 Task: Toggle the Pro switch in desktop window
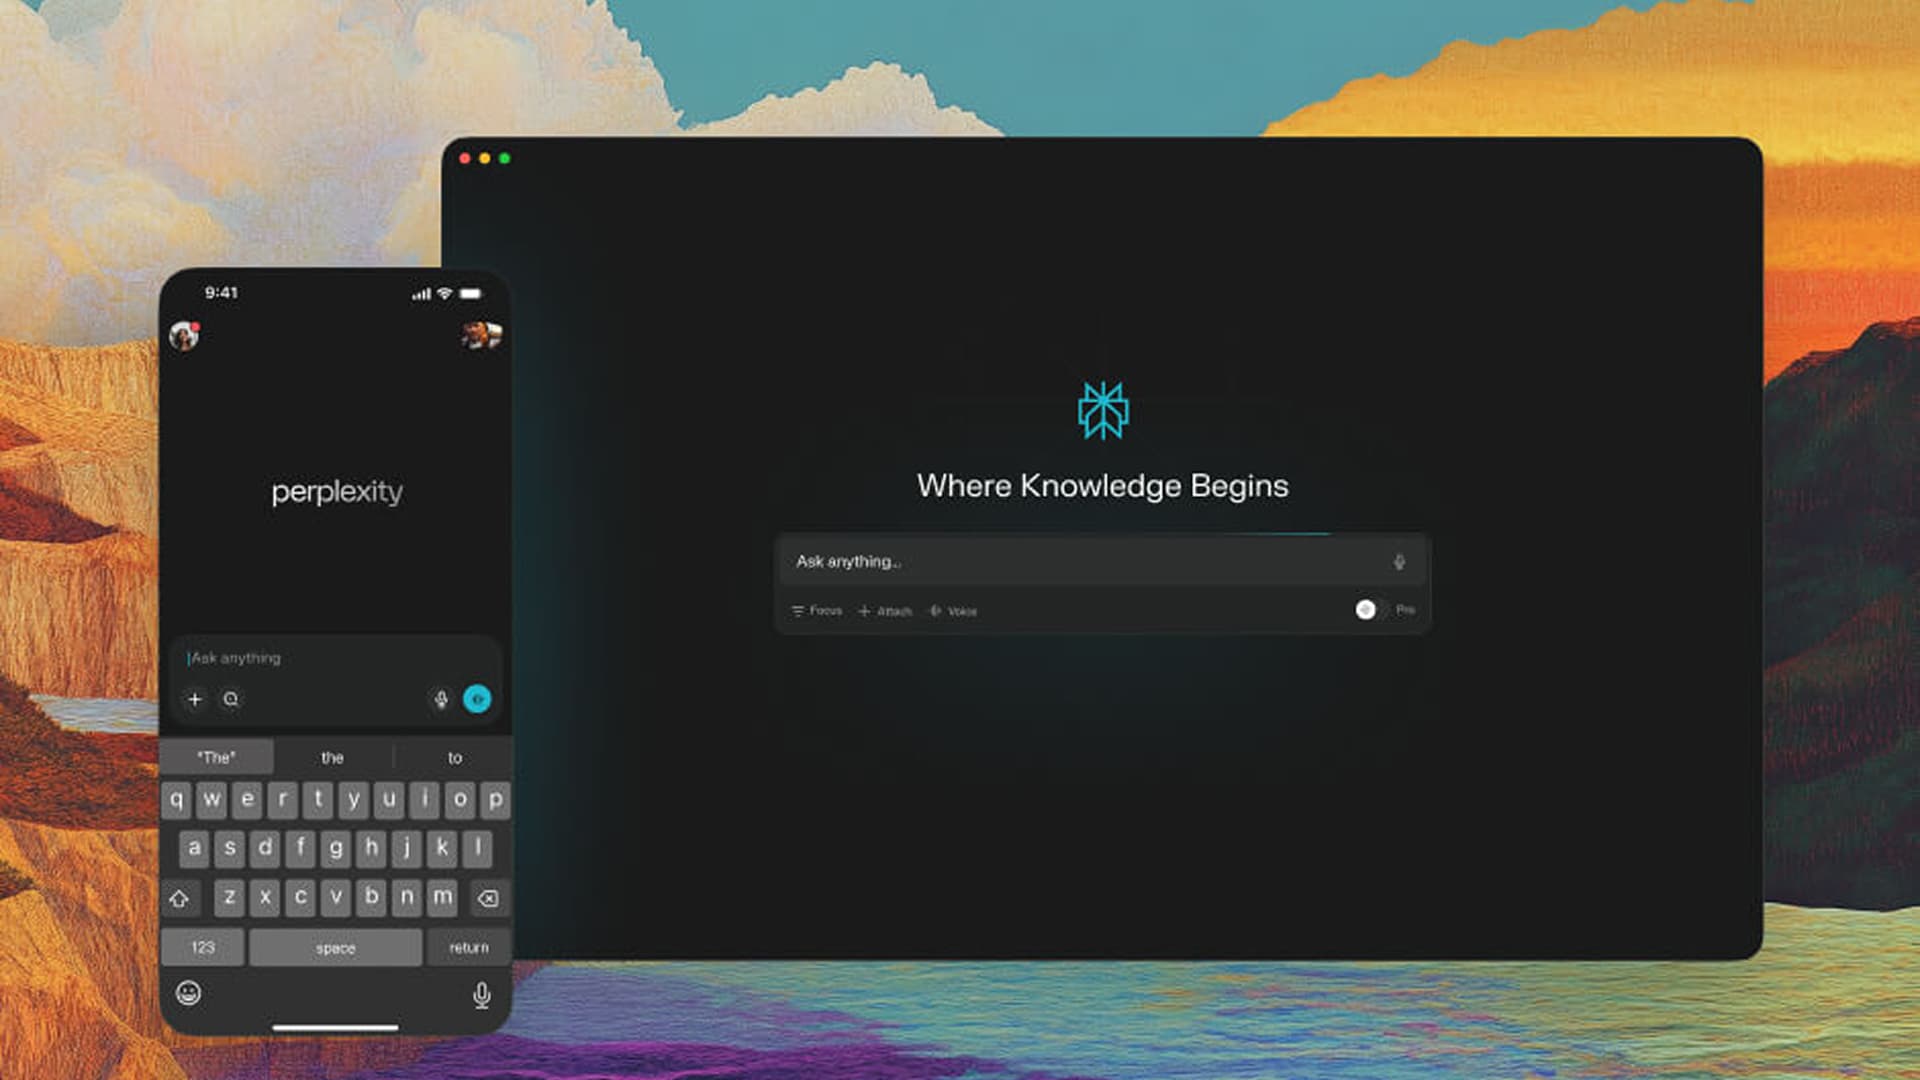point(1372,610)
